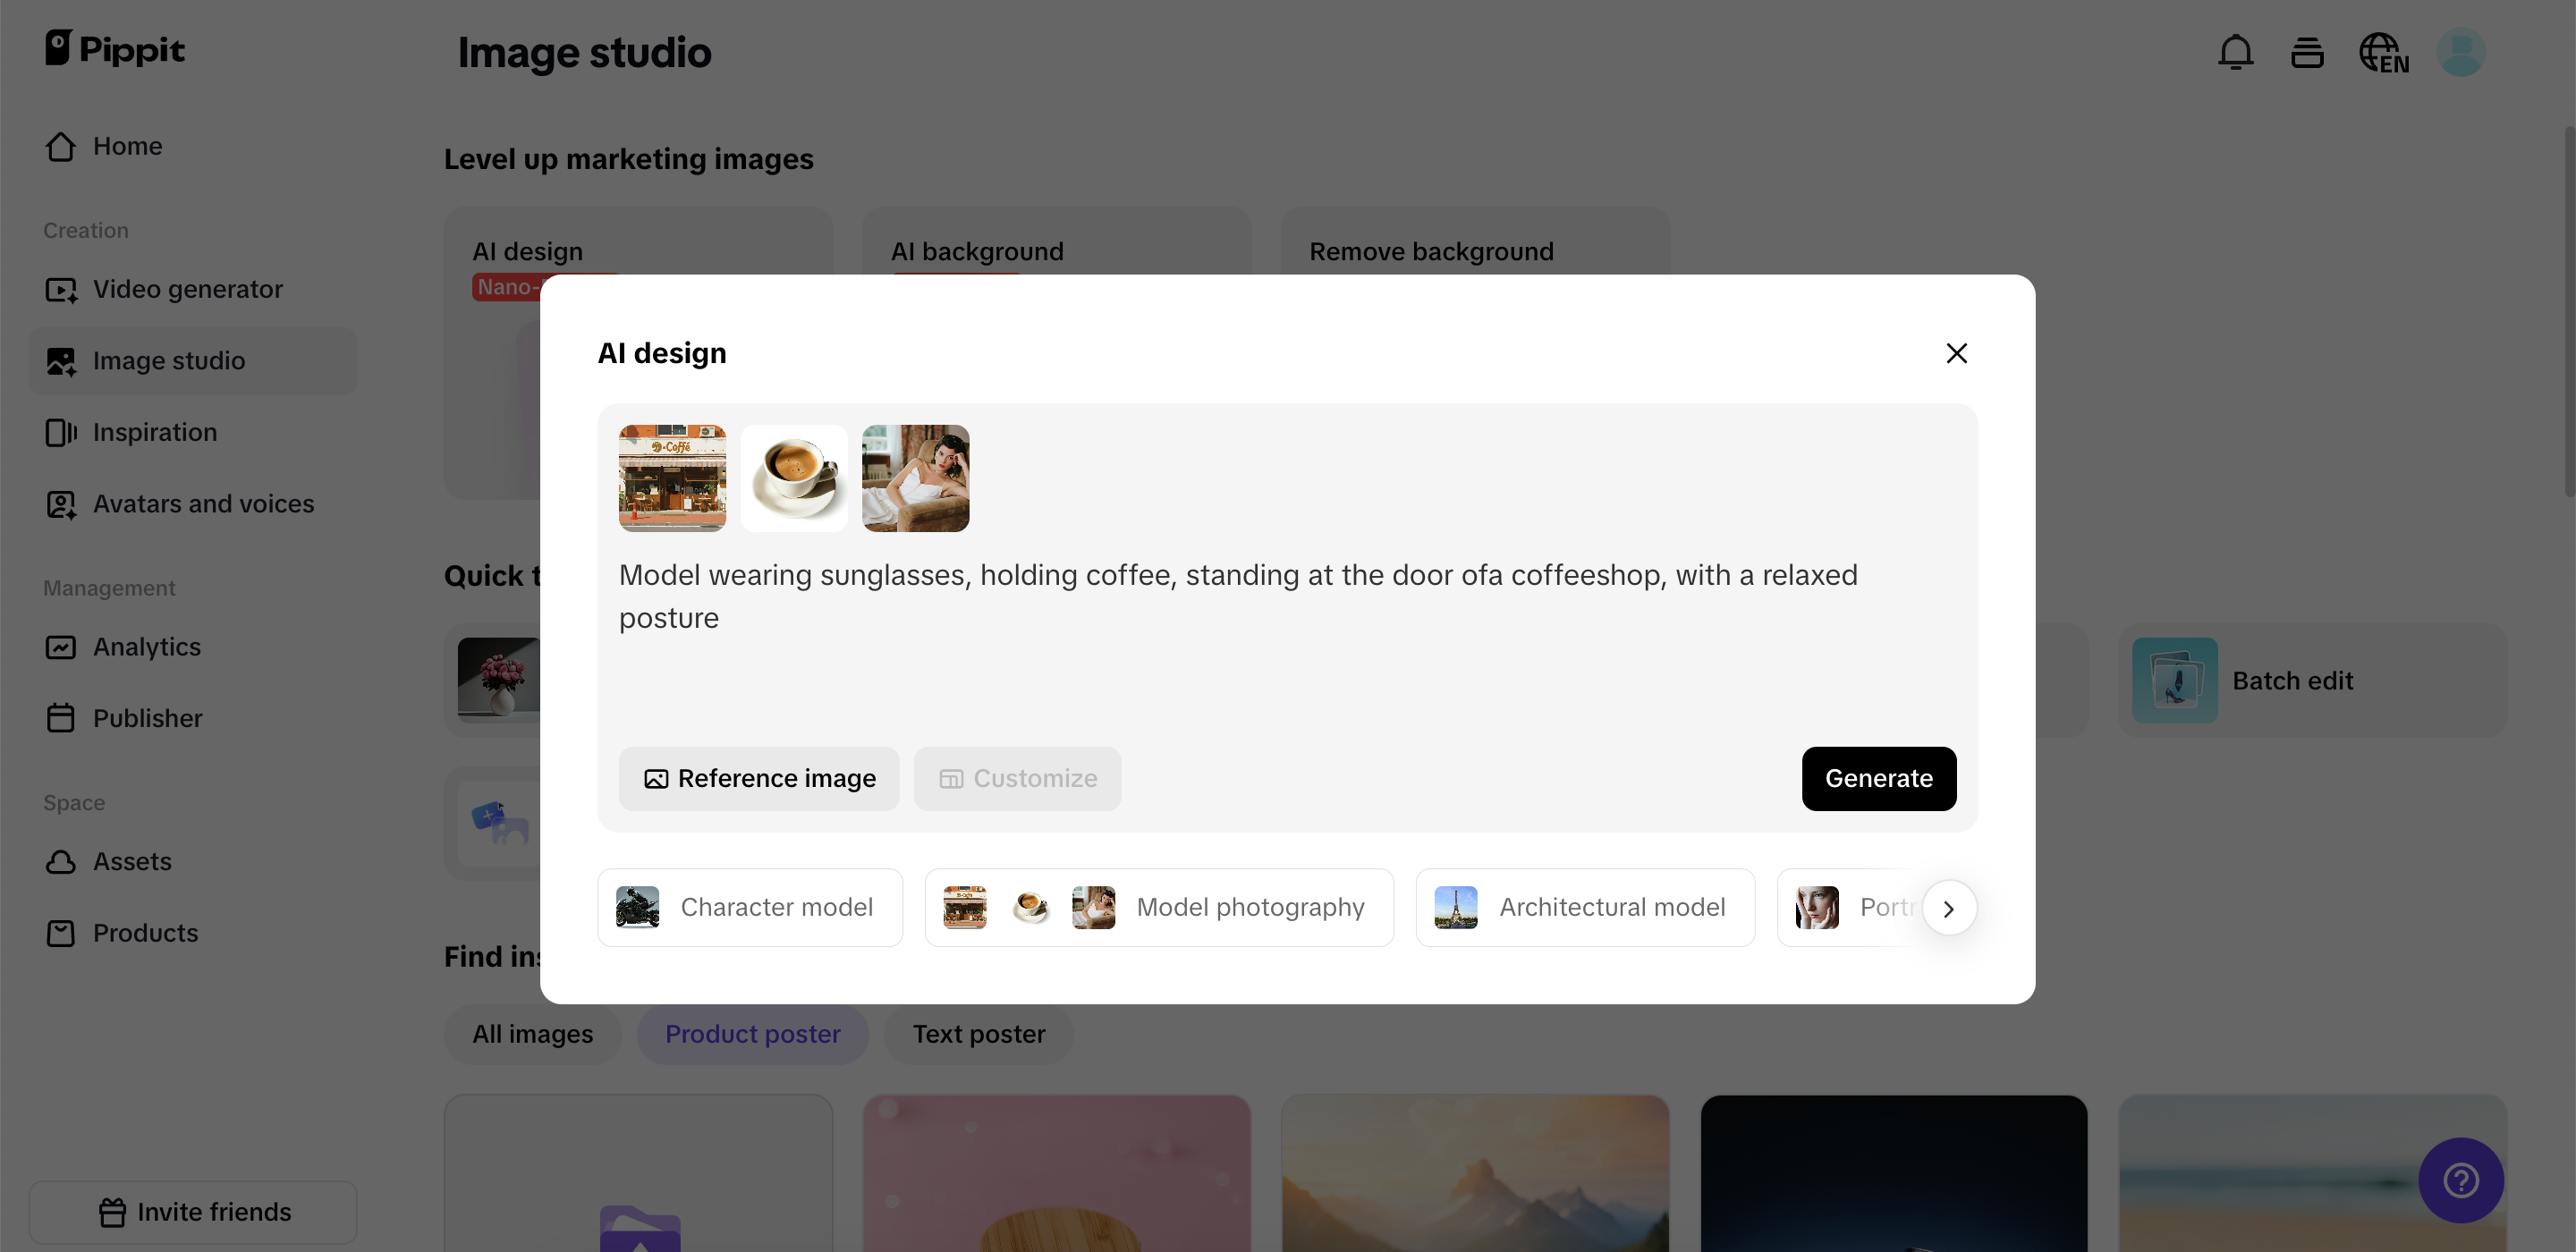
Task: Open the Publisher tool
Action: tap(148, 718)
